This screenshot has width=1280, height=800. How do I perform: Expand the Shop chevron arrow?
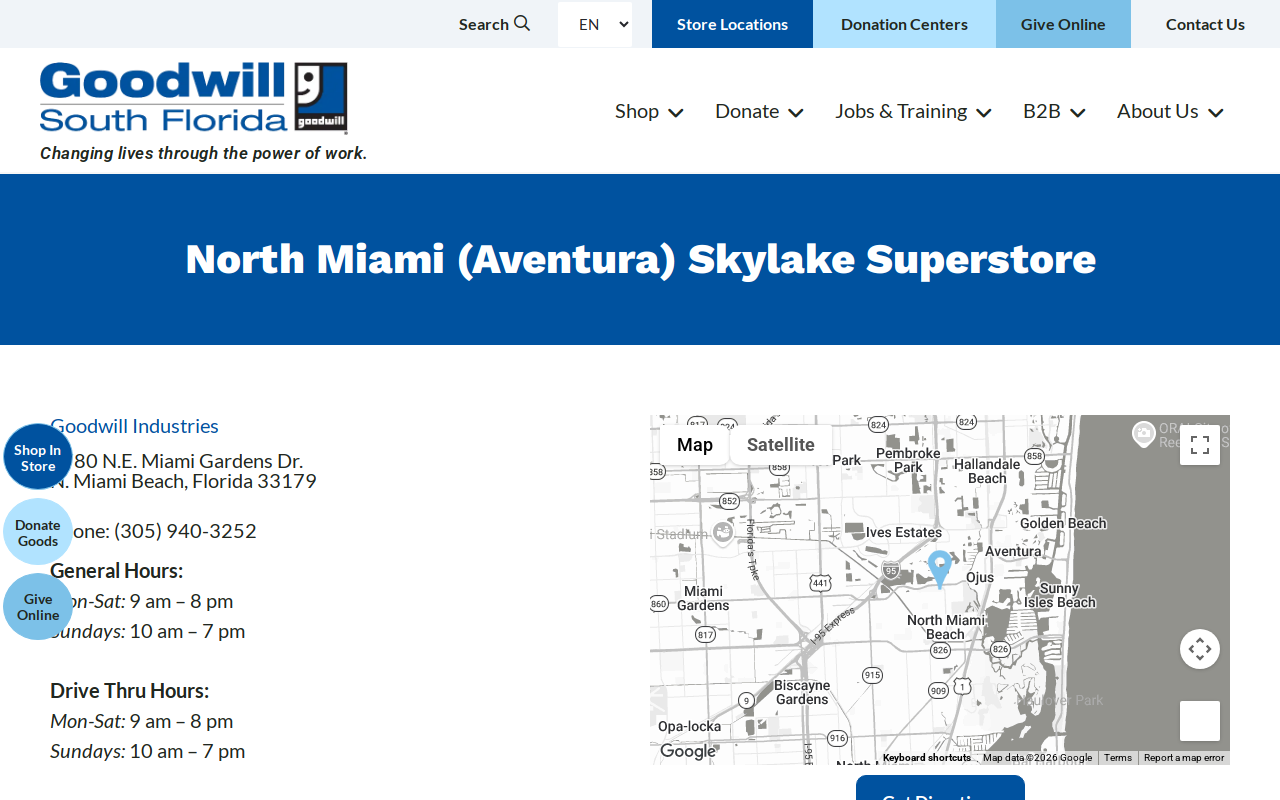point(676,113)
